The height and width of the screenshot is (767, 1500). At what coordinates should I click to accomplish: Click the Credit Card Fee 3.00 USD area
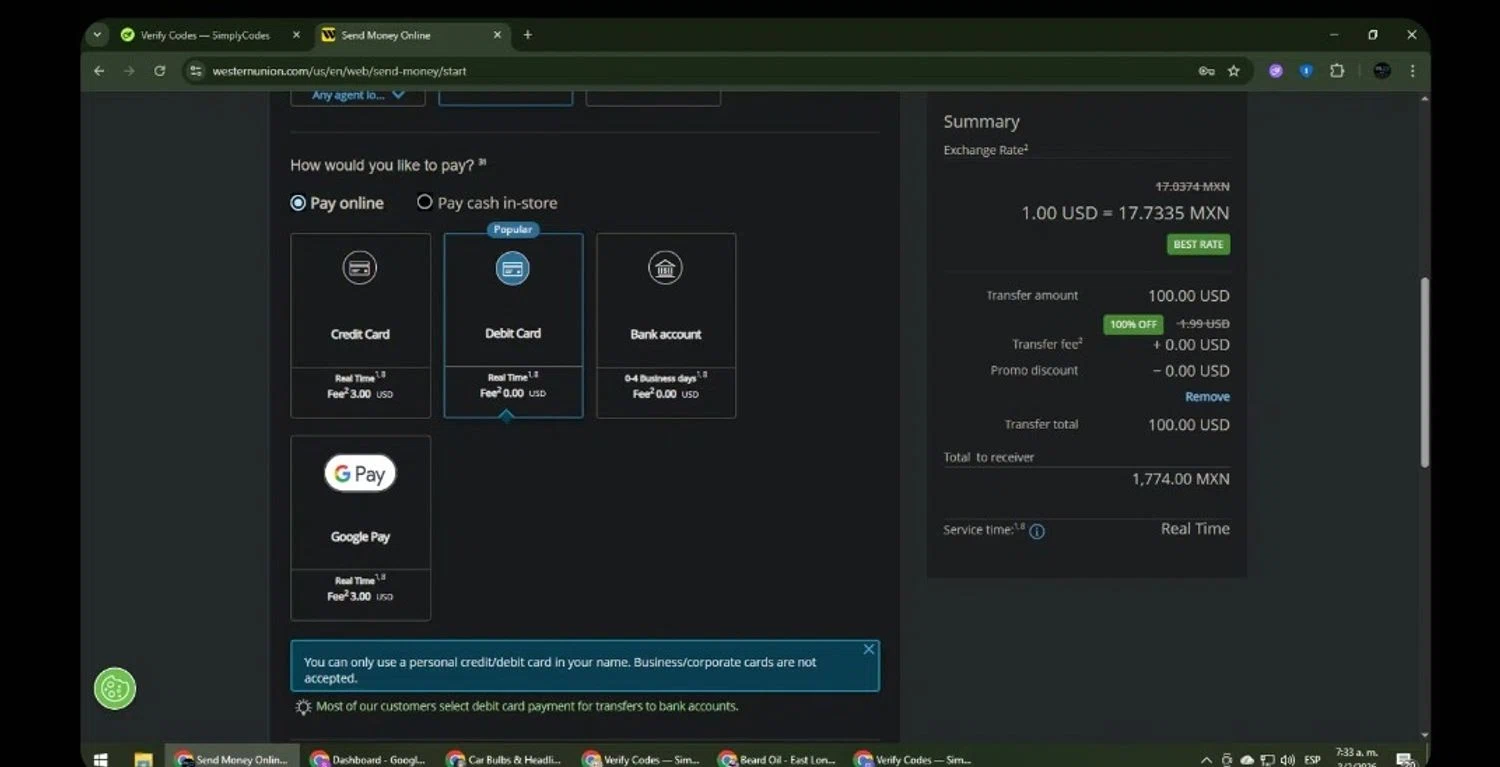[x=360, y=394]
